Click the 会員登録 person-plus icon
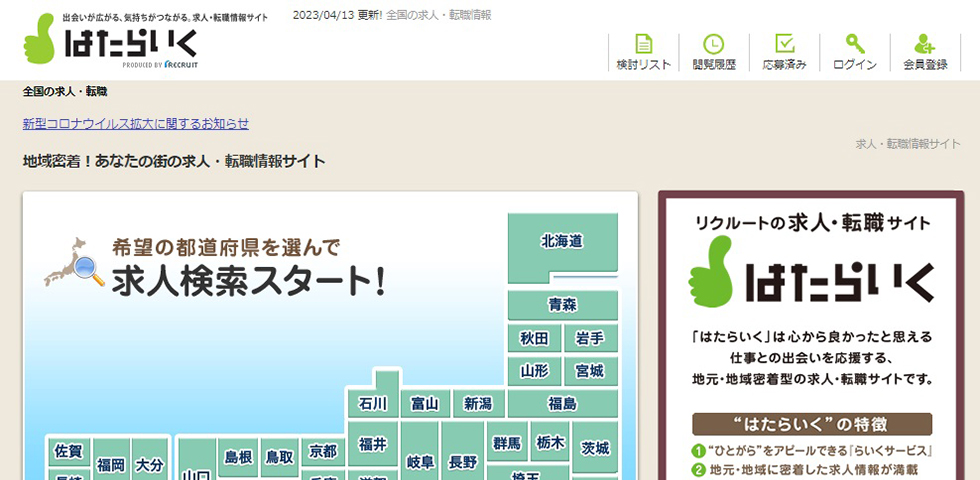The width and height of the screenshot is (980, 480). point(925,44)
